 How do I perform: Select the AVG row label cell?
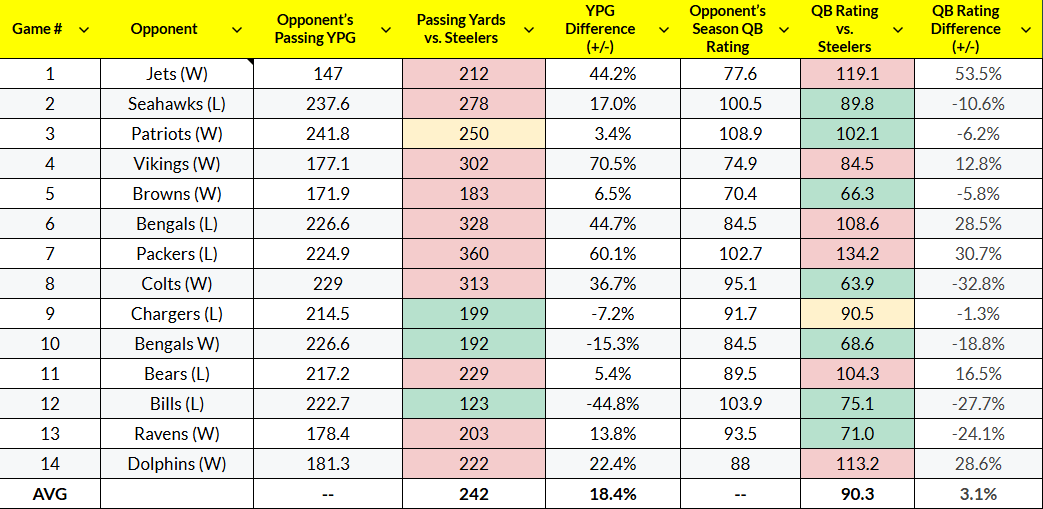pyautogui.click(x=50, y=494)
